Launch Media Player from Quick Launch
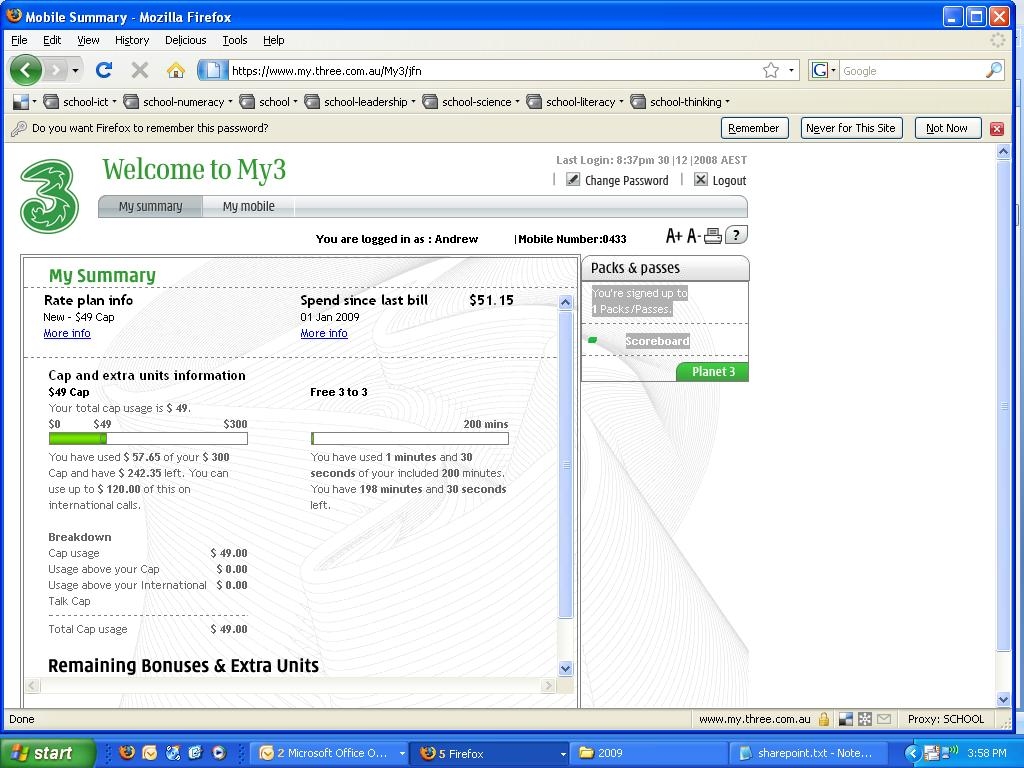 click(x=219, y=752)
